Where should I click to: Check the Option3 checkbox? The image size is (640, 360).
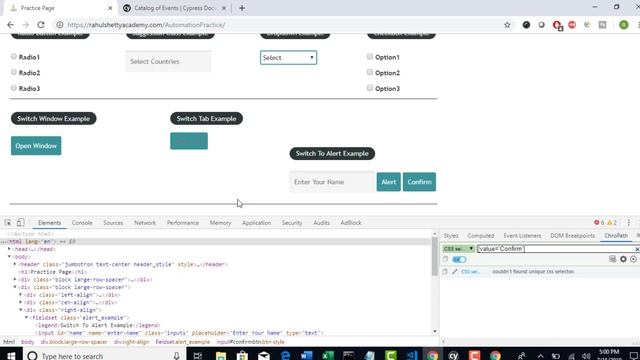(370, 87)
